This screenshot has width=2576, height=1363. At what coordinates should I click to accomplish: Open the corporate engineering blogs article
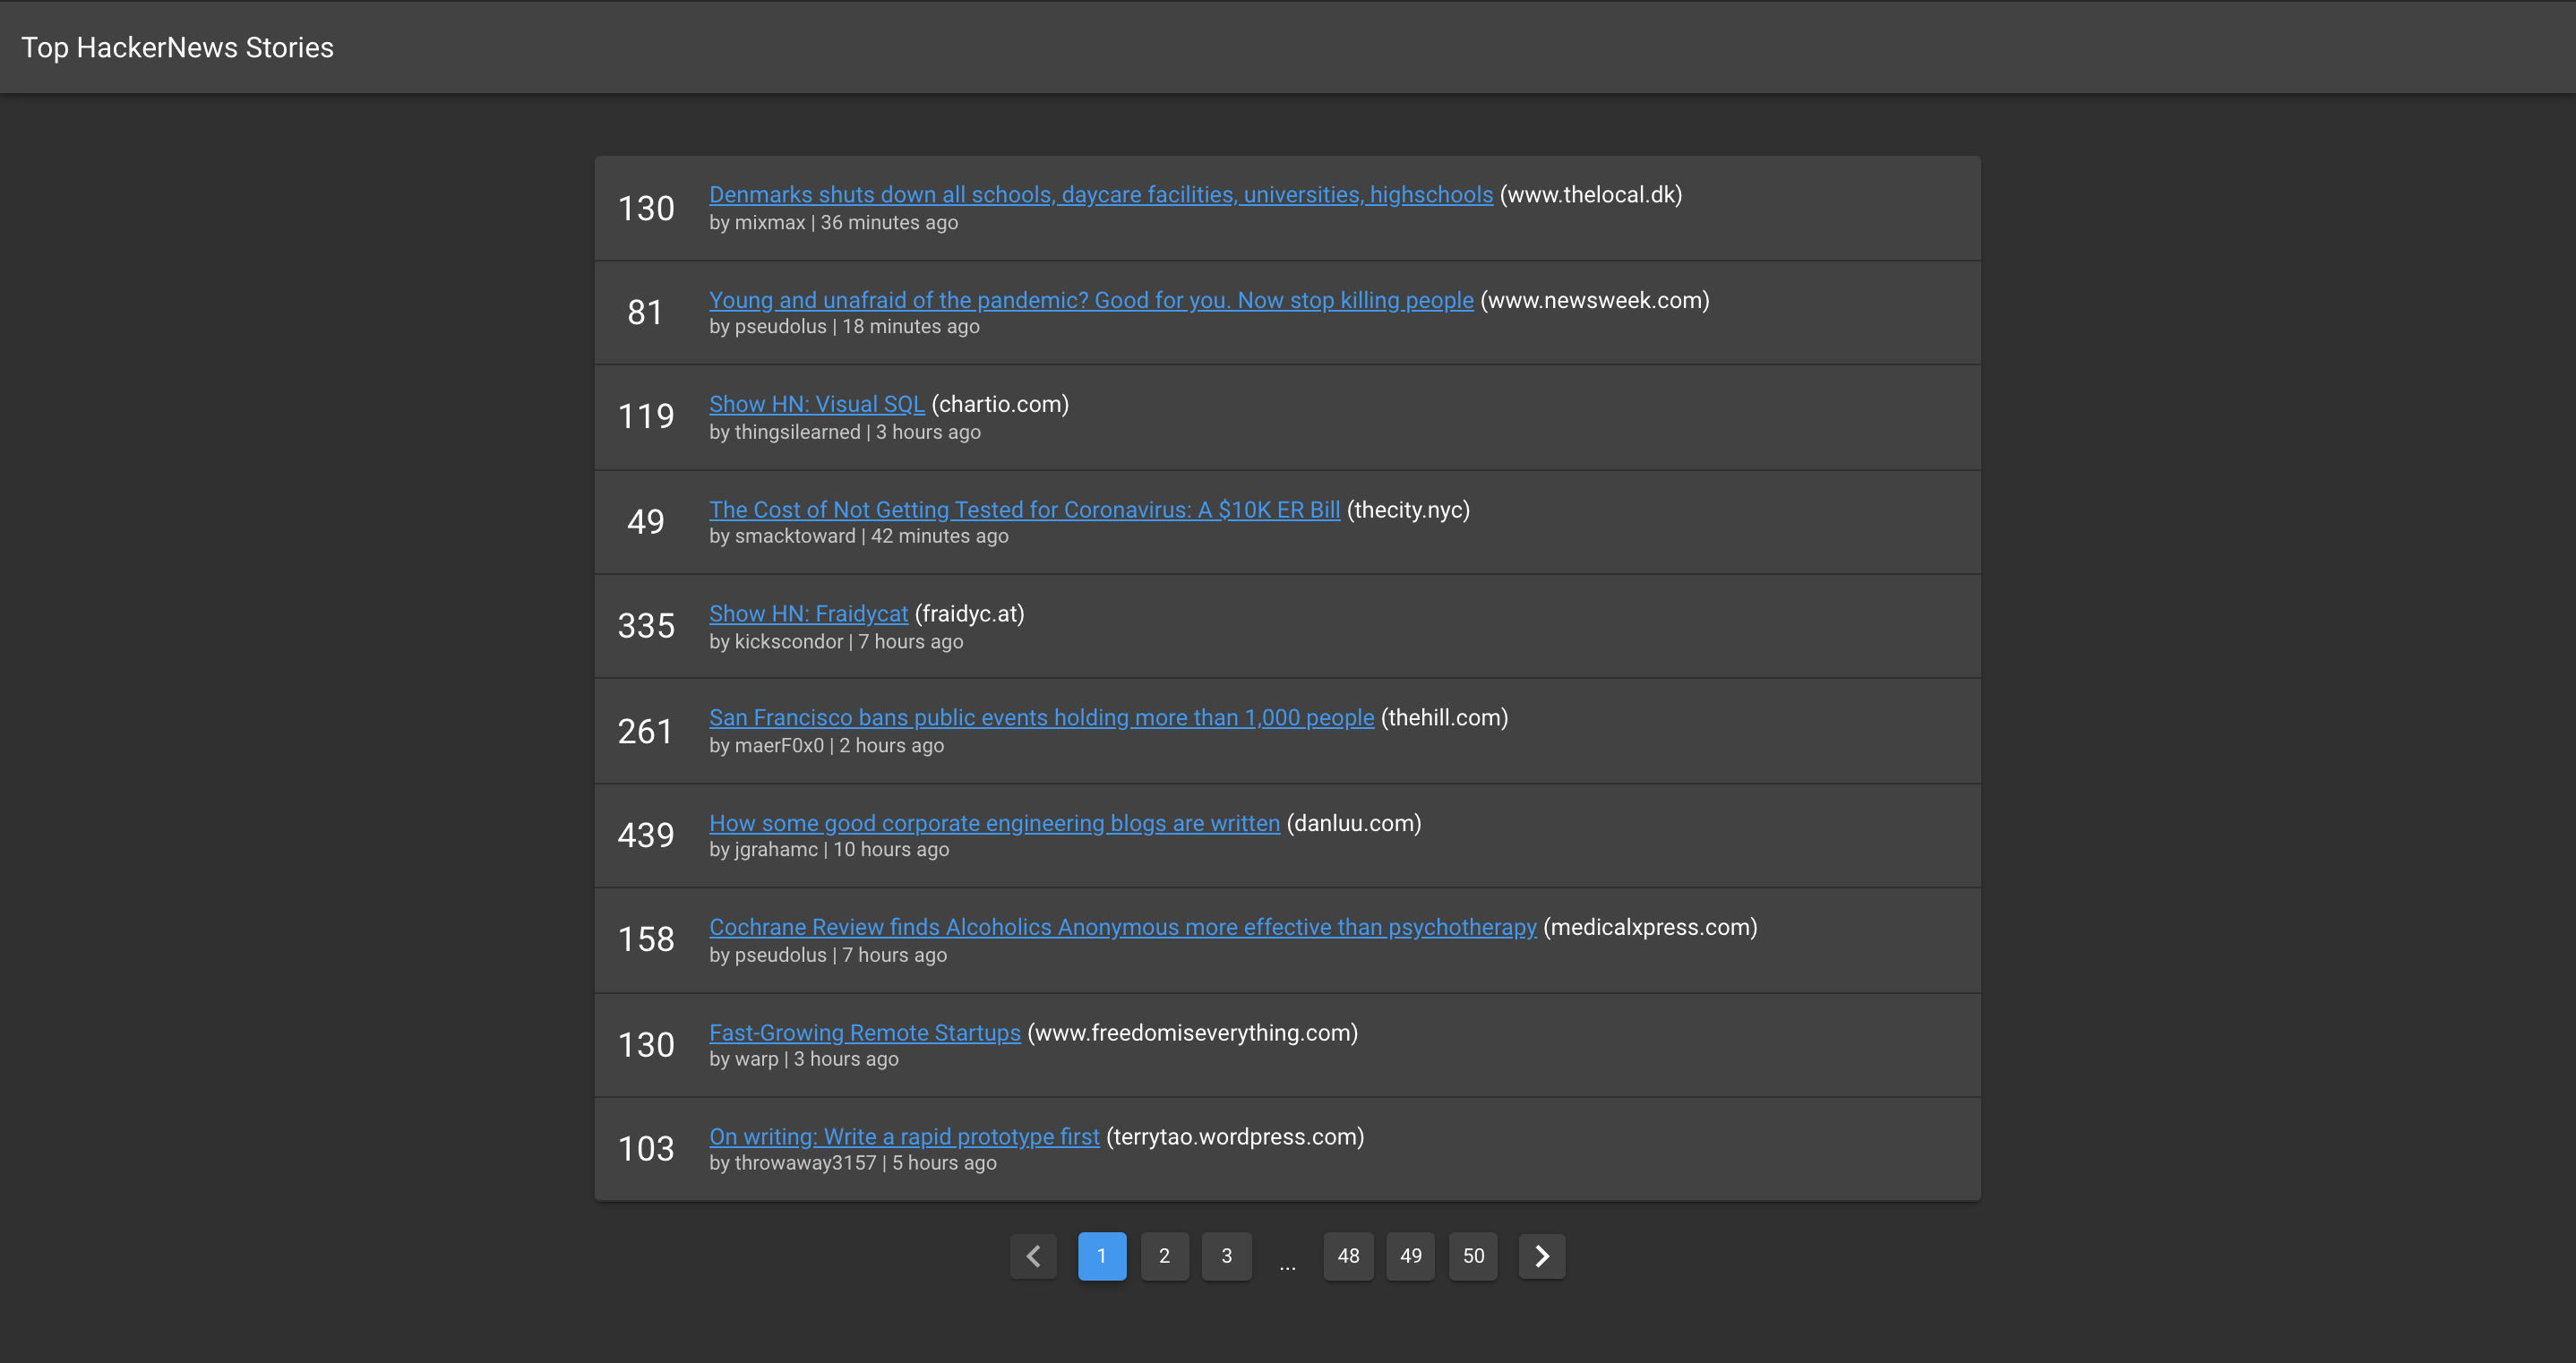coord(994,823)
